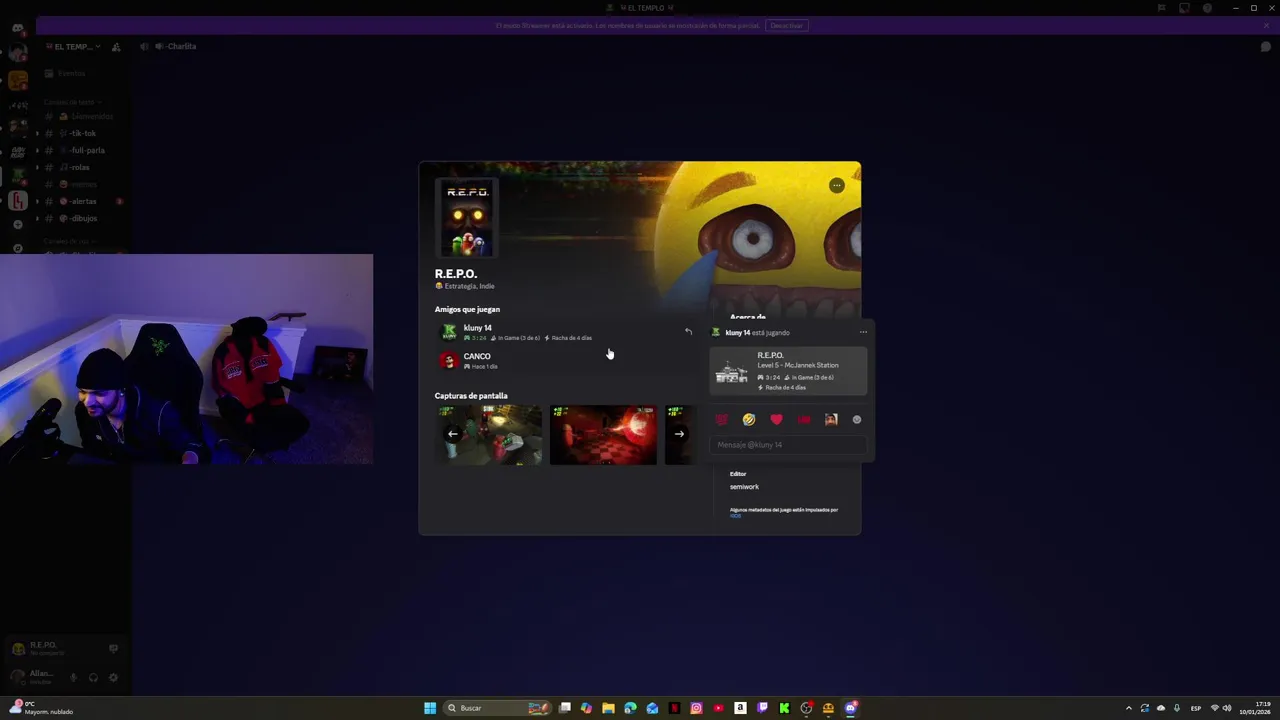Open Instagram from the taskbar
This screenshot has width=1280, height=720.
click(696, 708)
